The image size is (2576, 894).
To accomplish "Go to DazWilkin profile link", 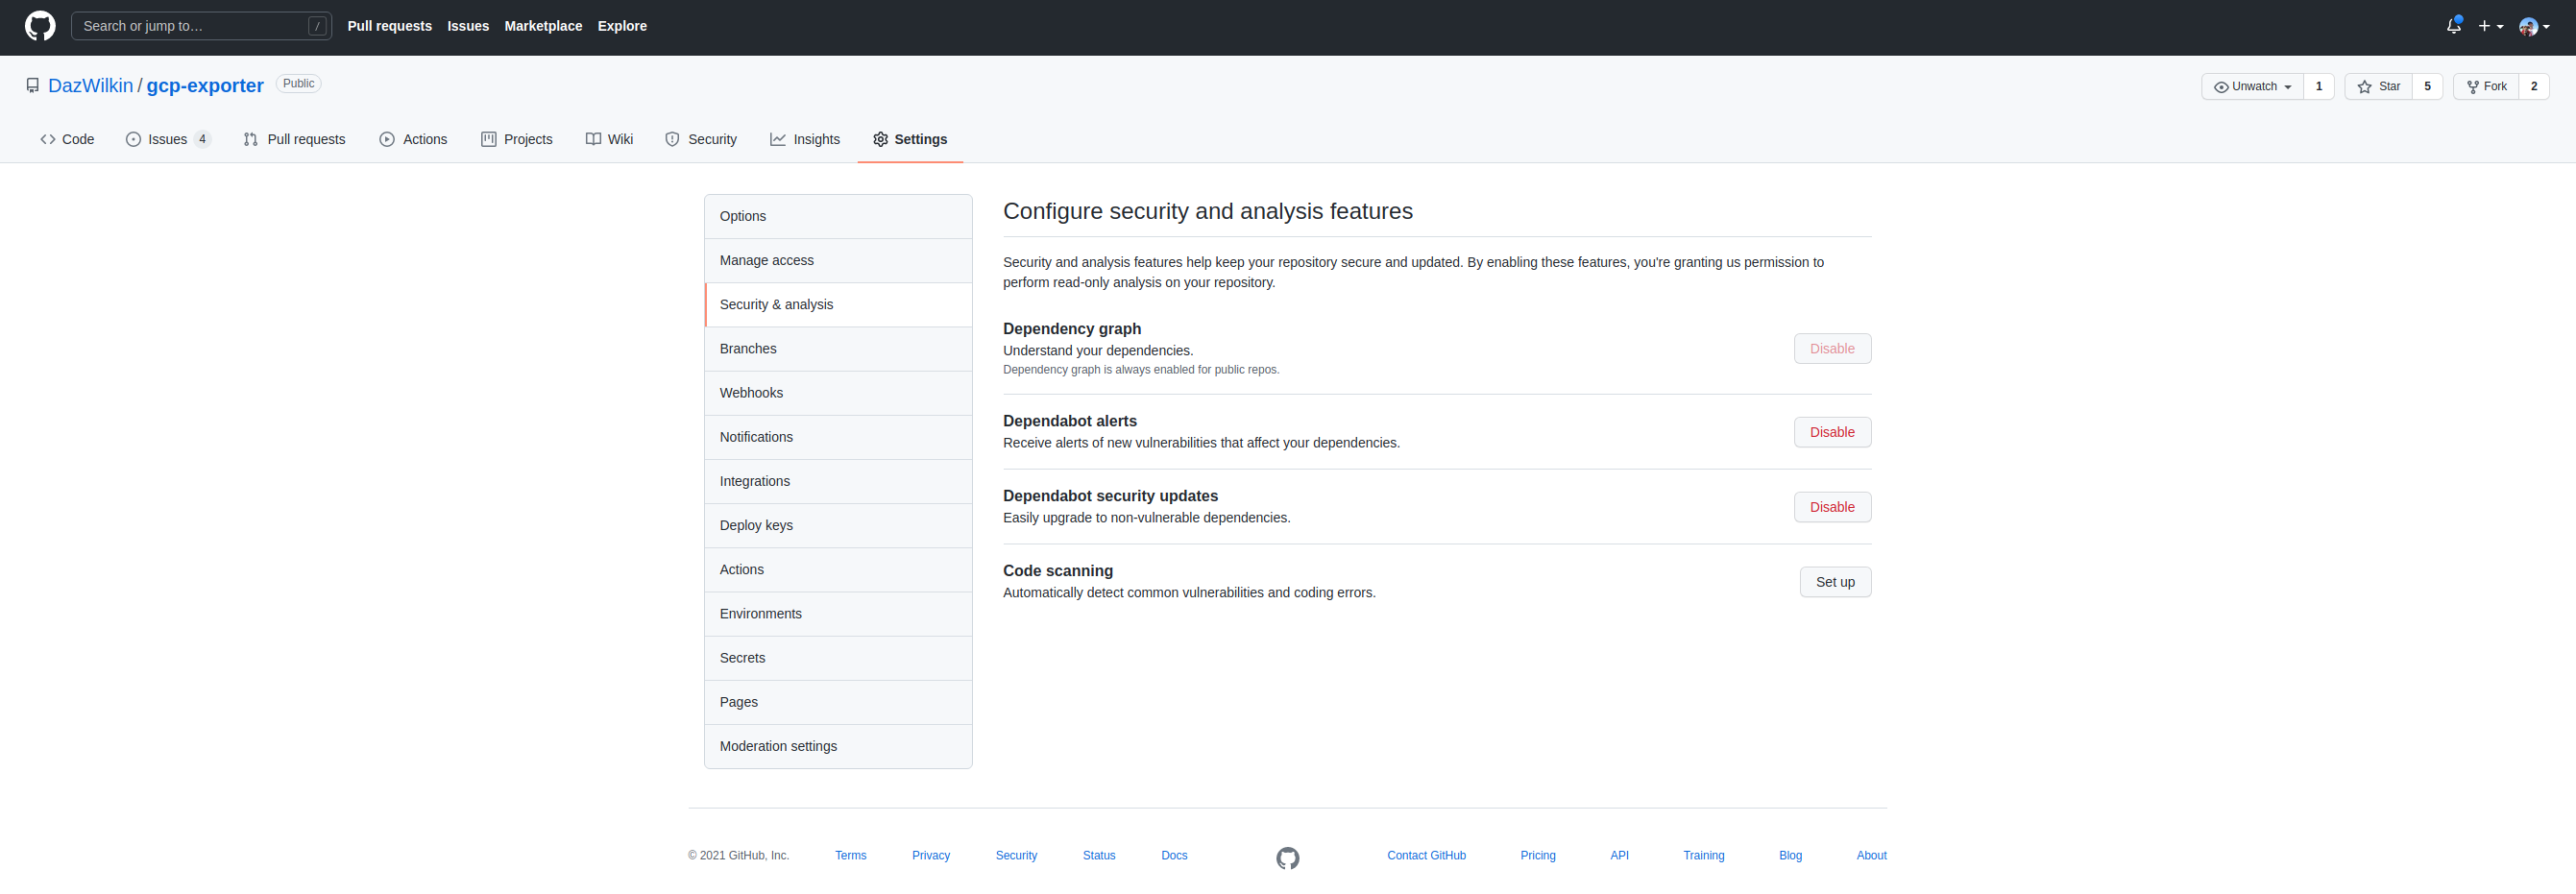I will pyautogui.click(x=90, y=86).
